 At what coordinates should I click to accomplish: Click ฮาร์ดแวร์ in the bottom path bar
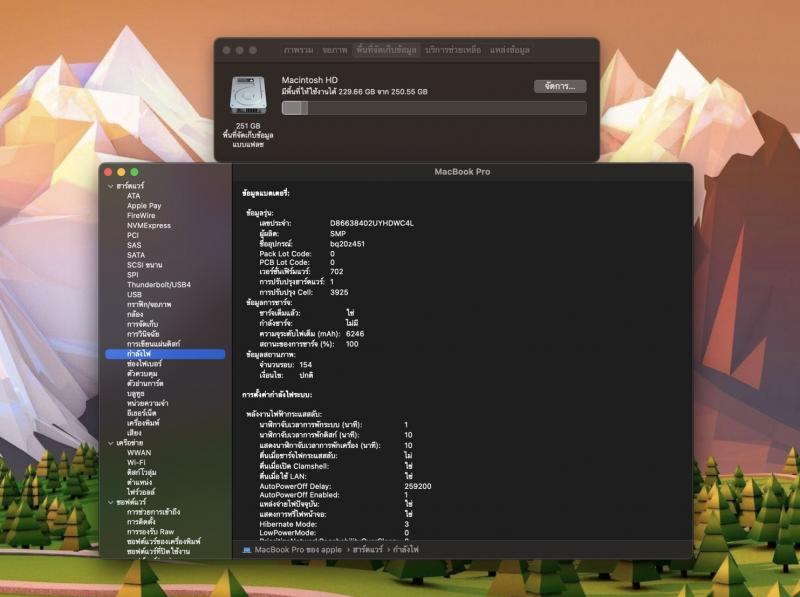pos(367,550)
